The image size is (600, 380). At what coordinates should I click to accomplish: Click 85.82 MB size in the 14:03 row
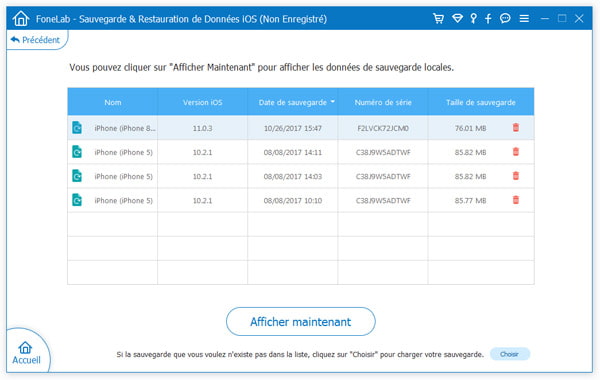click(x=470, y=176)
